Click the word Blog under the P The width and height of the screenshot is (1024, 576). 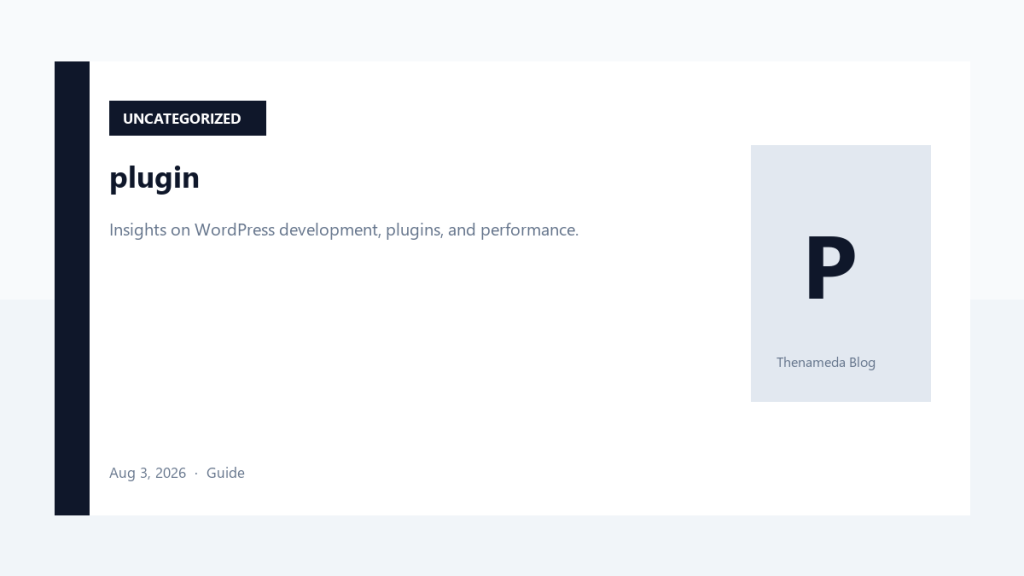coord(862,362)
